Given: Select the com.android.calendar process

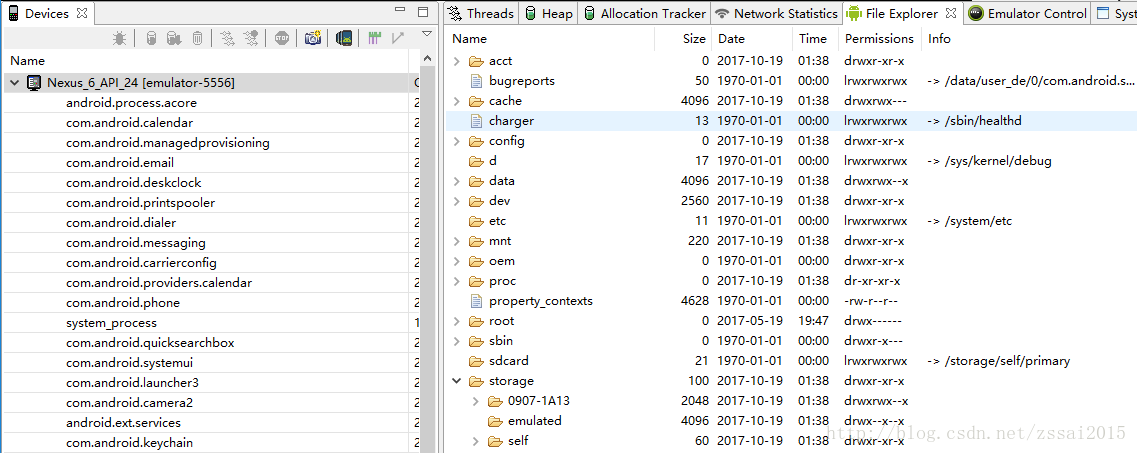Looking at the screenshot, I should click(129, 122).
